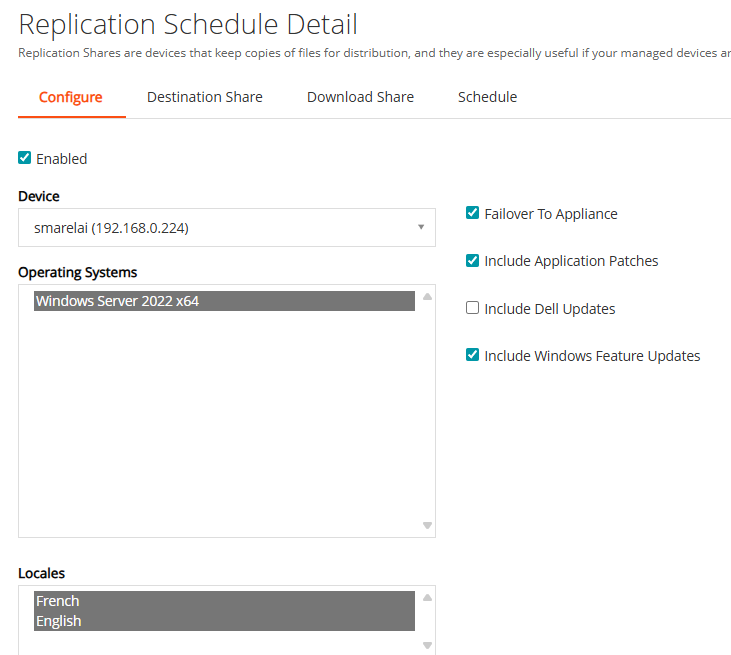
Task: Open the Schedule tab
Action: click(487, 97)
